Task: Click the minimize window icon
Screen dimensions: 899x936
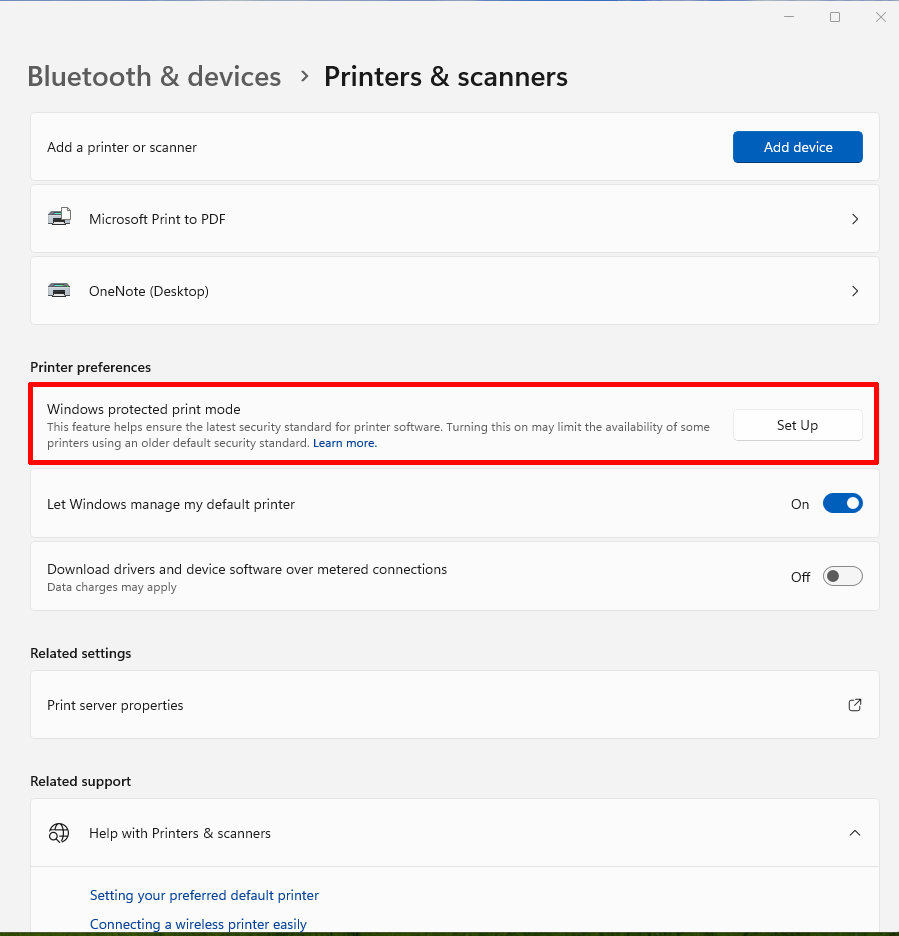Action: tap(789, 16)
